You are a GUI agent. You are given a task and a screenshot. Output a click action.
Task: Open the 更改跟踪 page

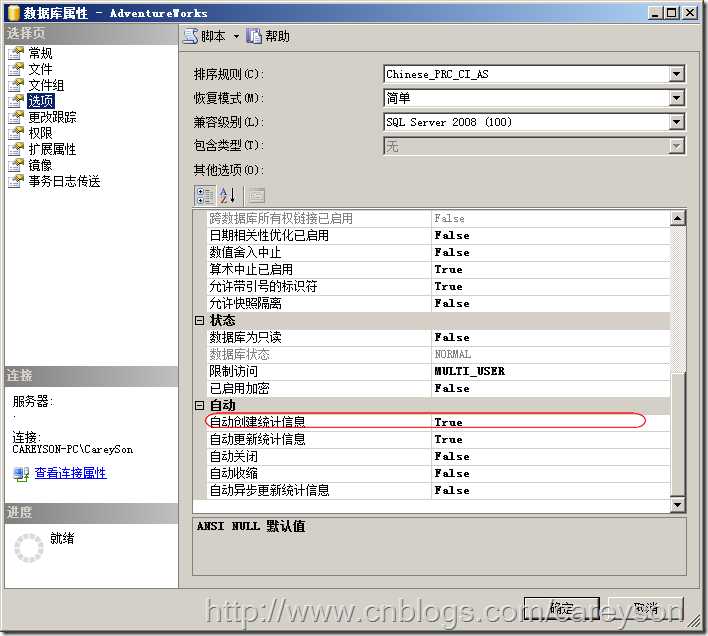click(52, 117)
